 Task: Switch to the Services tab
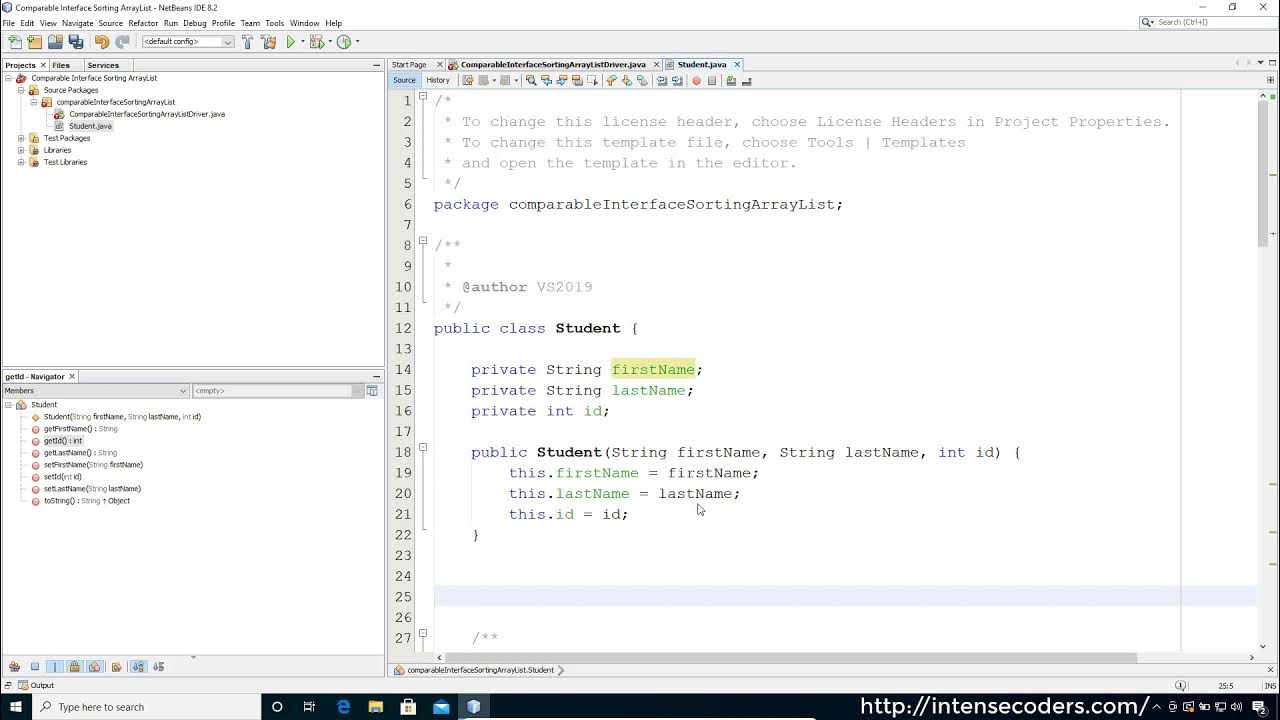tap(103, 65)
